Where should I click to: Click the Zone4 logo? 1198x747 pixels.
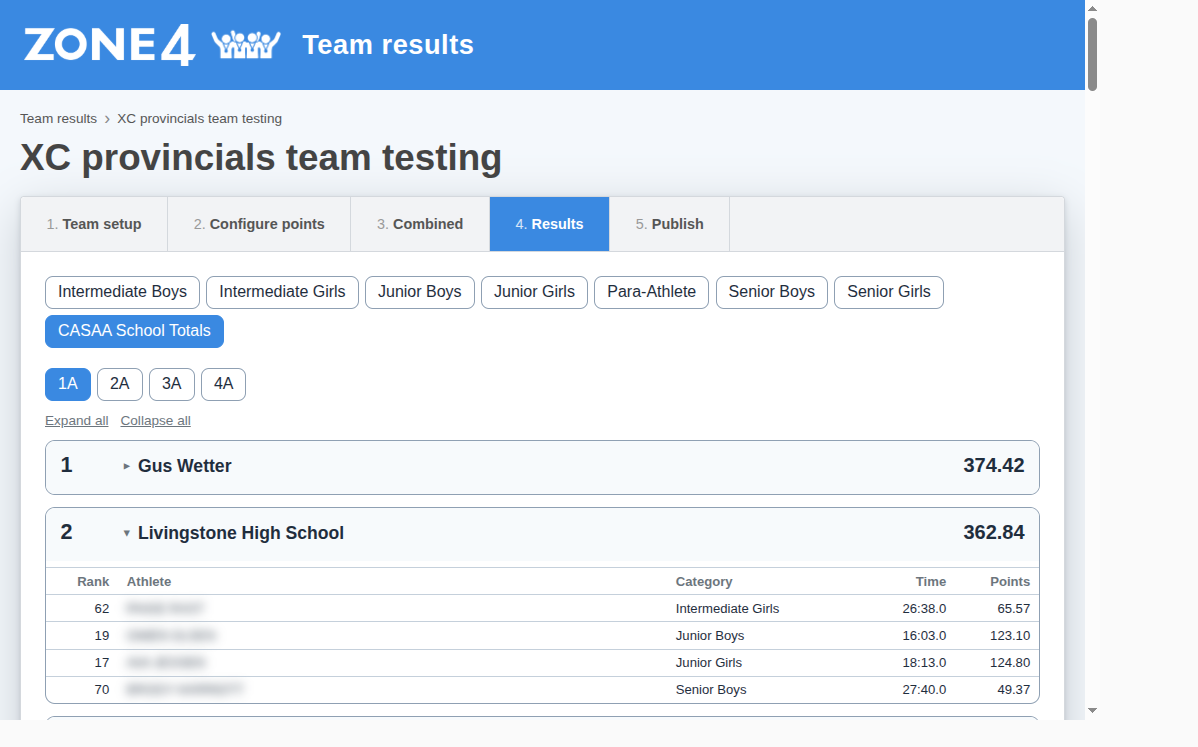(109, 45)
